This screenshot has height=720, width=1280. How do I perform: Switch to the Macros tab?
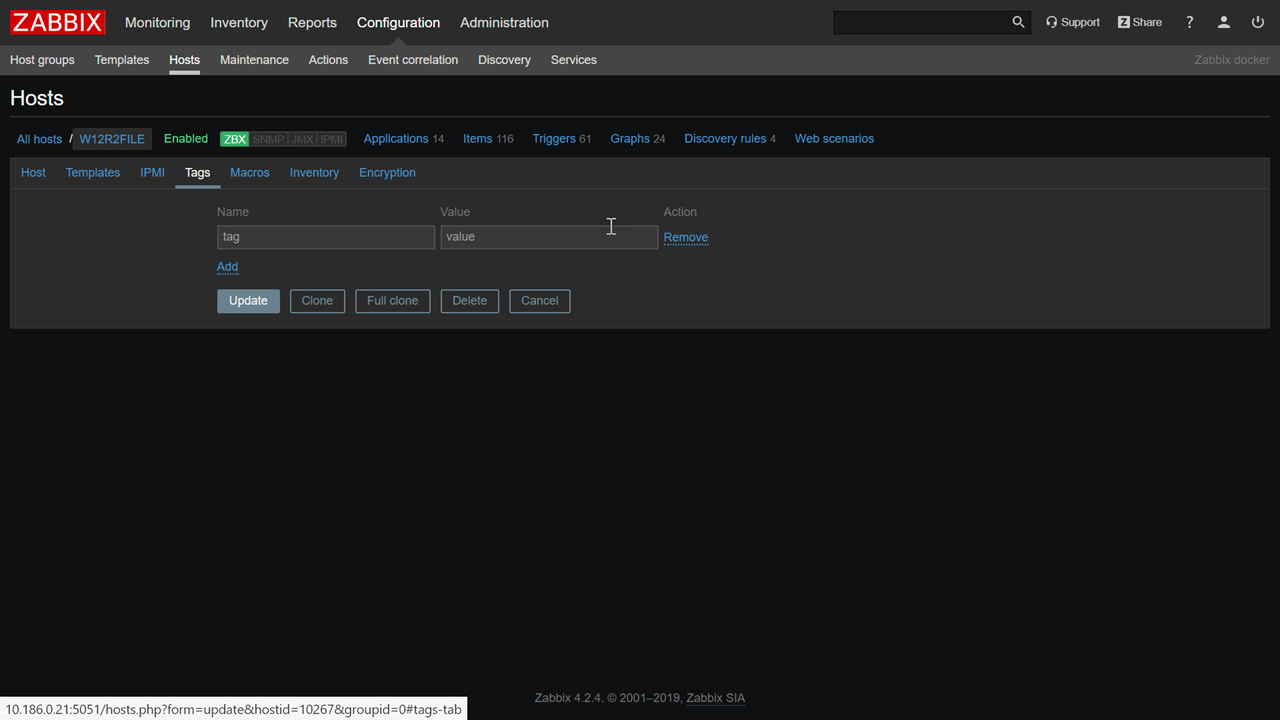click(249, 173)
